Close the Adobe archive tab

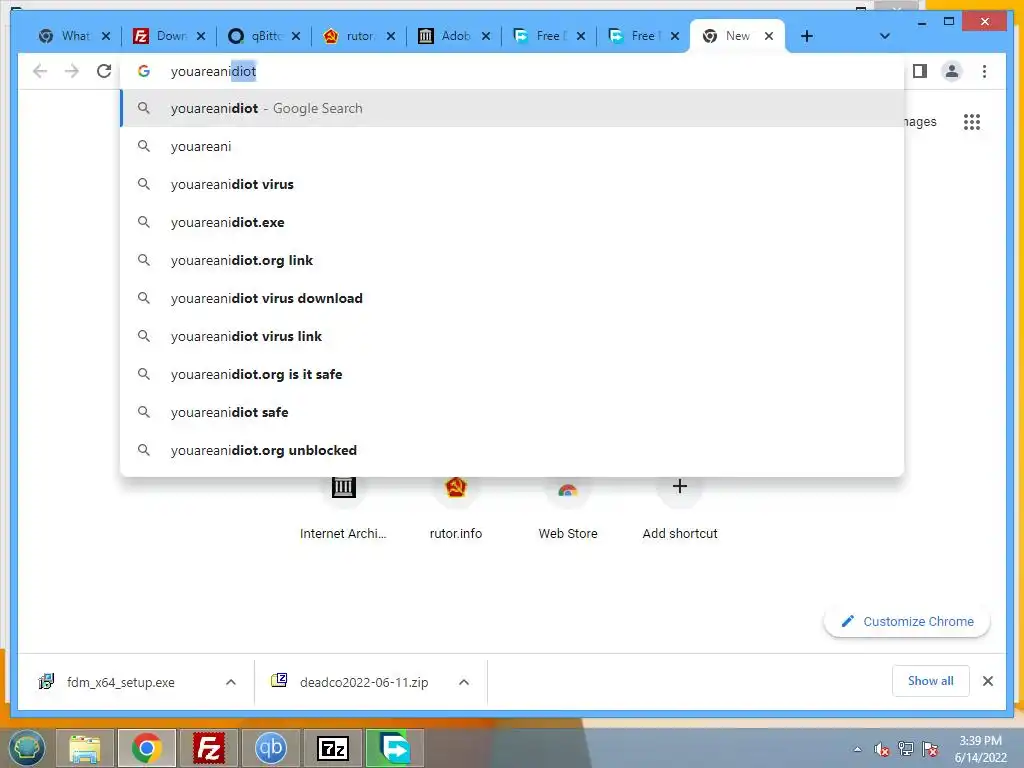tap(486, 36)
